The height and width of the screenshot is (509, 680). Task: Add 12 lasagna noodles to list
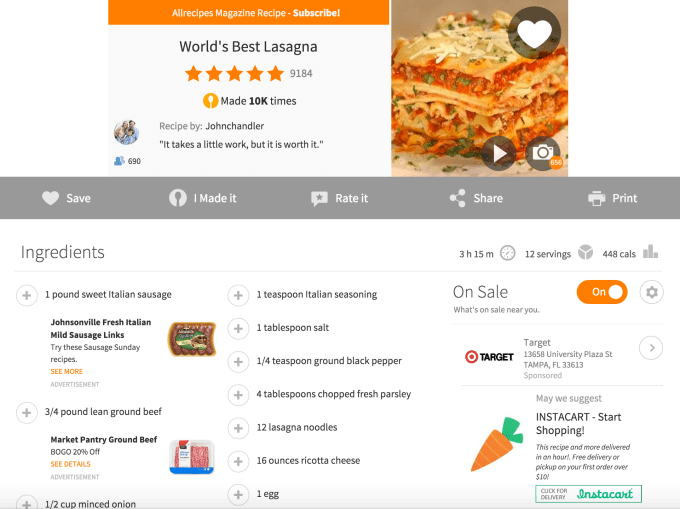click(238, 428)
